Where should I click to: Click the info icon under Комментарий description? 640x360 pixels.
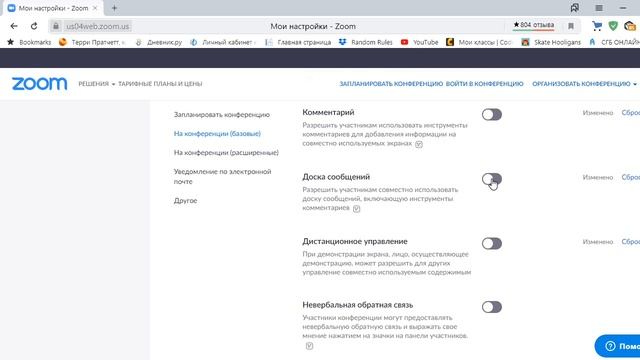pos(419,144)
